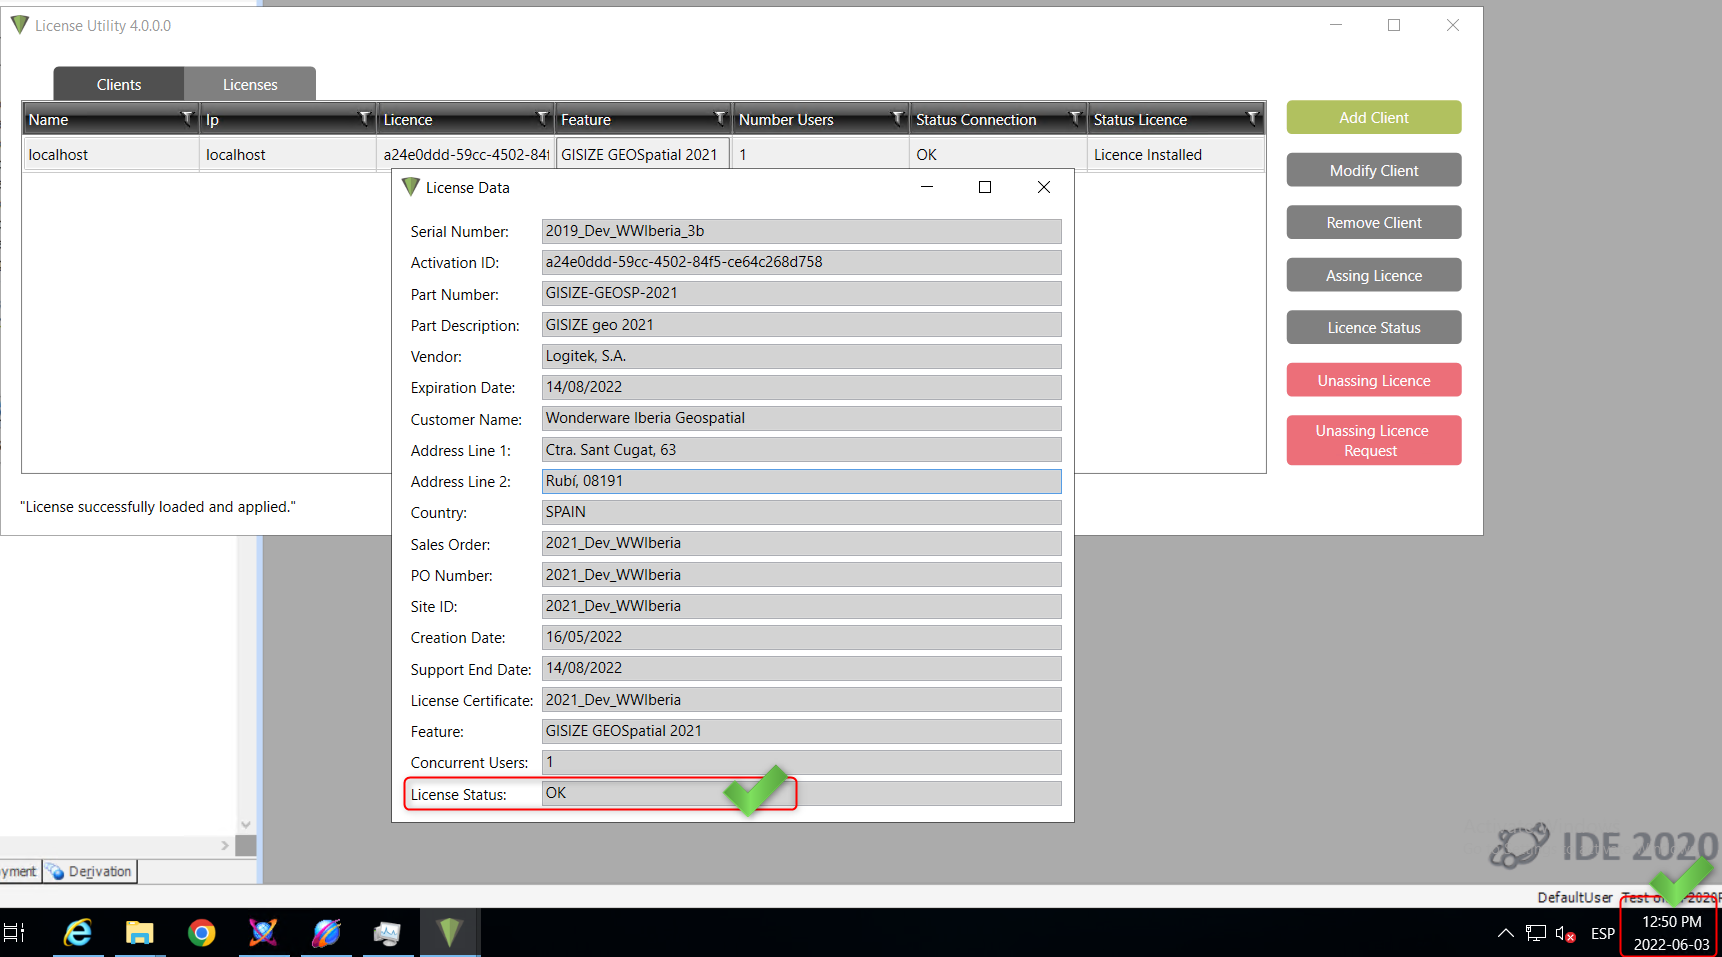The image size is (1722, 957).
Task: Click the Expiration Date field
Action: tap(801, 387)
